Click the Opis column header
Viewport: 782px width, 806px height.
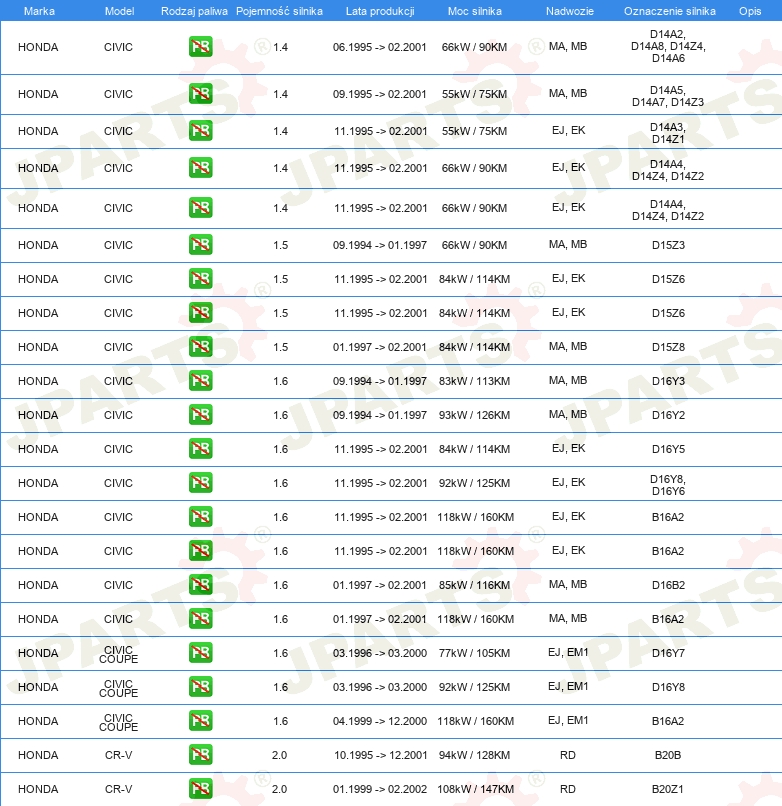click(750, 11)
